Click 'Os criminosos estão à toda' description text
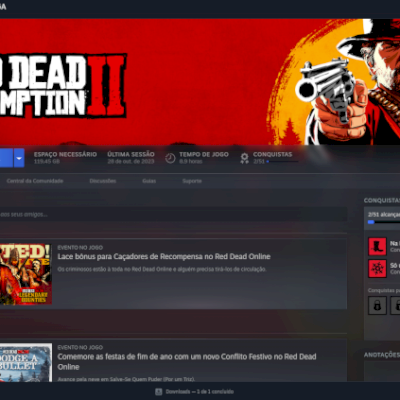This screenshot has width=400, height=400. (x=162, y=269)
